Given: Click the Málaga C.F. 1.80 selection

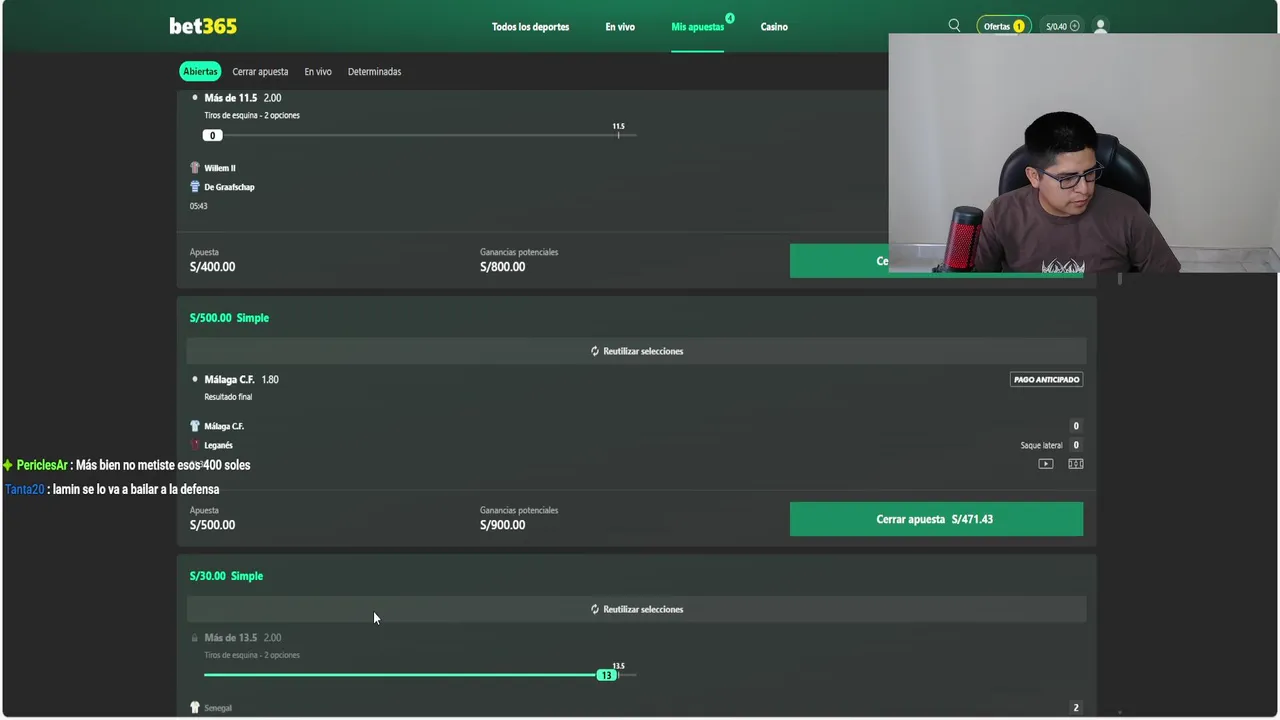Looking at the screenshot, I should (x=241, y=380).
